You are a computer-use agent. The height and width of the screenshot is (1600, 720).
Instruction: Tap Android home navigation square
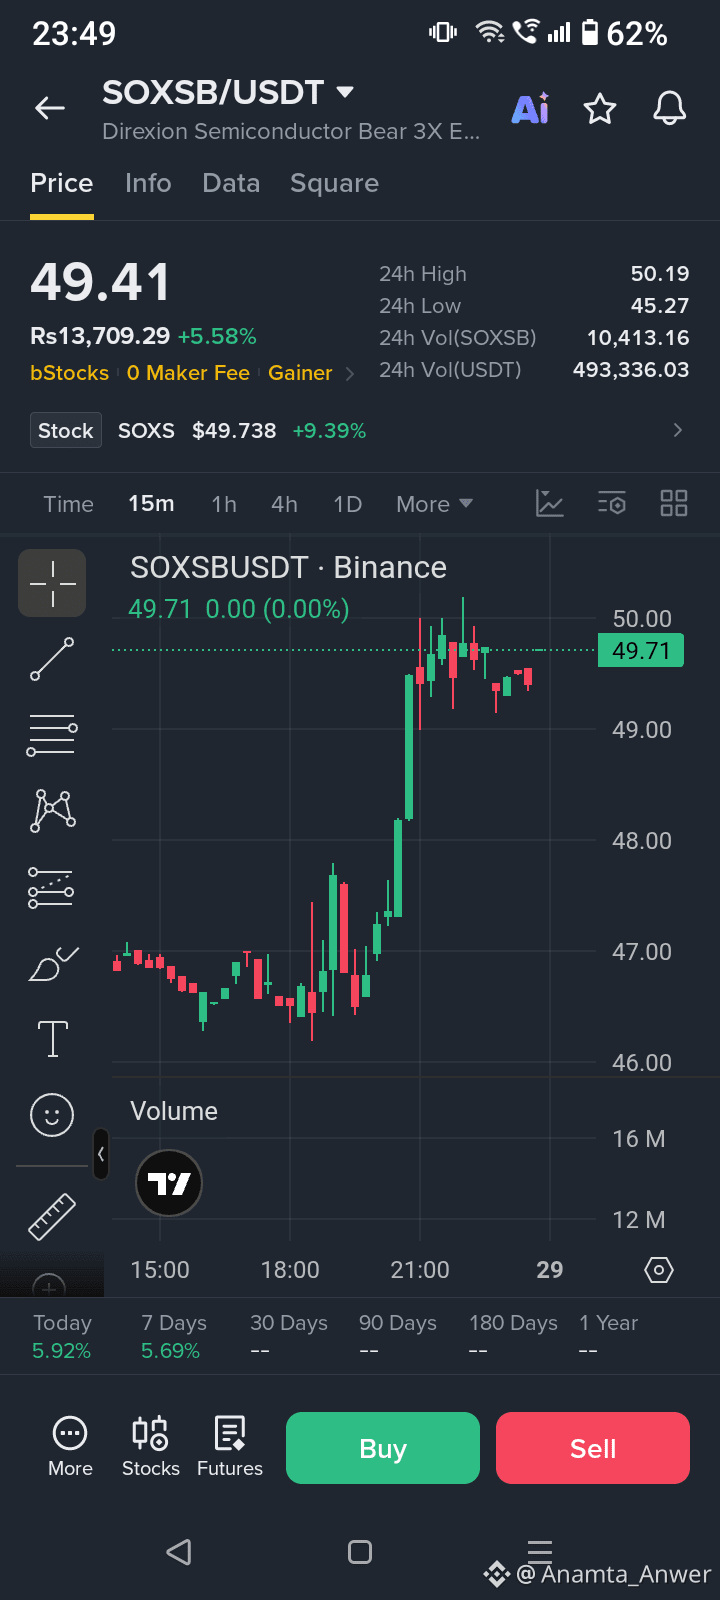tap(360, 1552)
